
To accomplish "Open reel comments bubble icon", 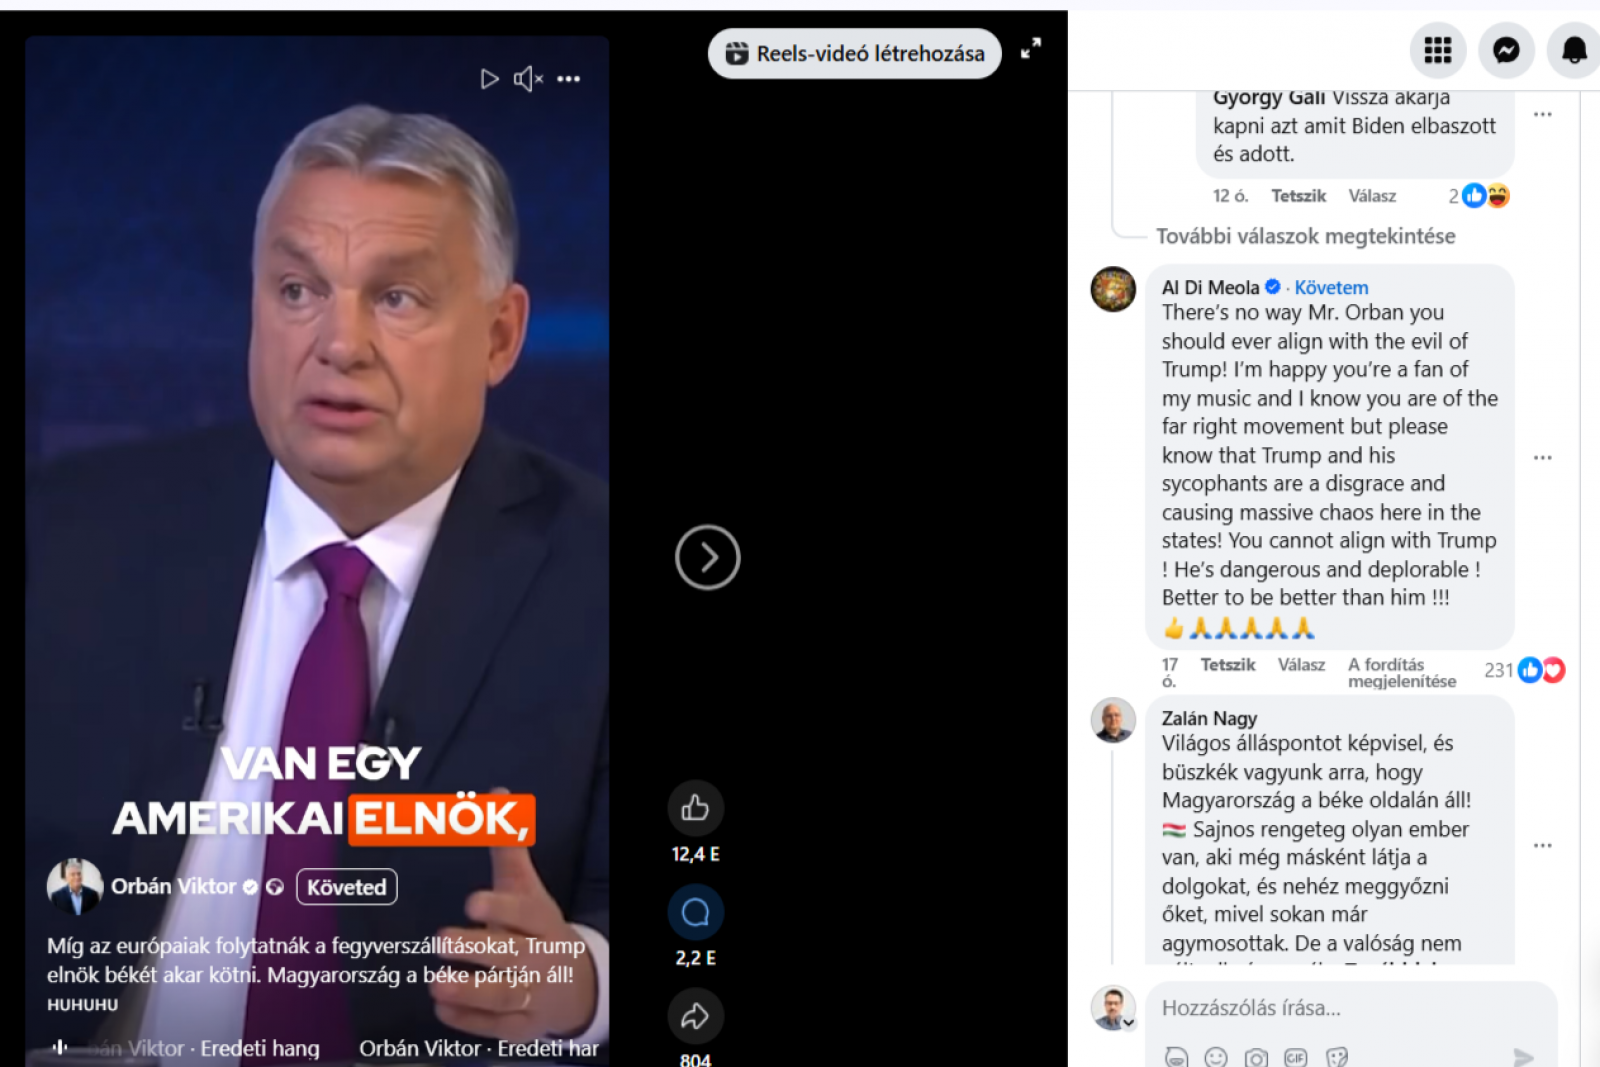I will 695,912.
